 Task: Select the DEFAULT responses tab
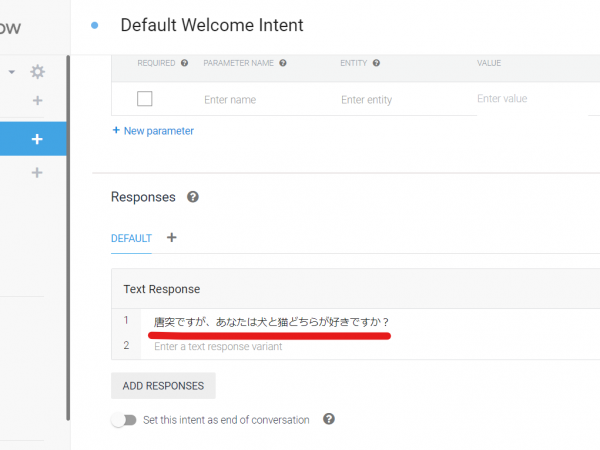point(131,238)
